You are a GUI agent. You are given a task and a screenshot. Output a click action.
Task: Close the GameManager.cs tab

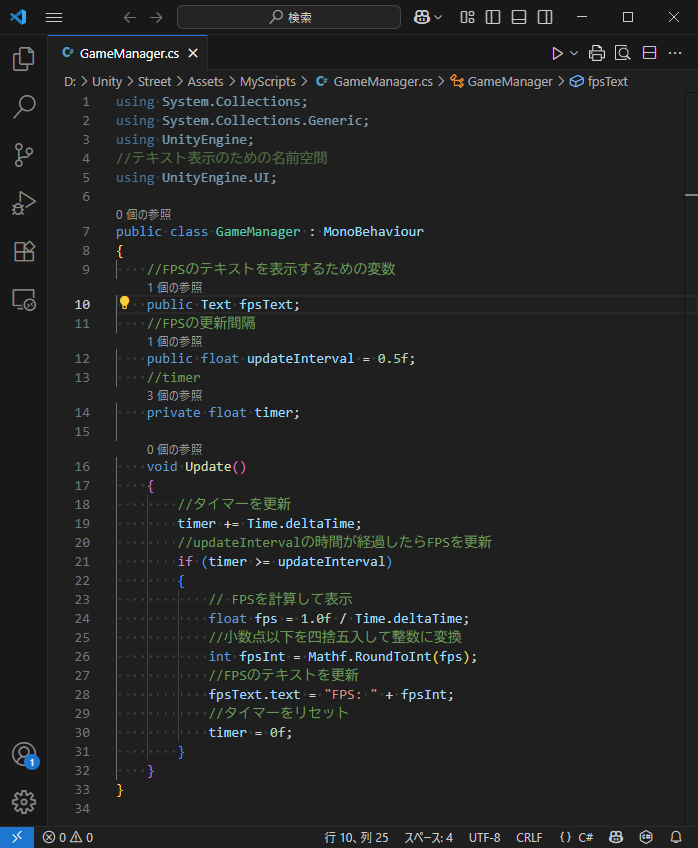193,54
